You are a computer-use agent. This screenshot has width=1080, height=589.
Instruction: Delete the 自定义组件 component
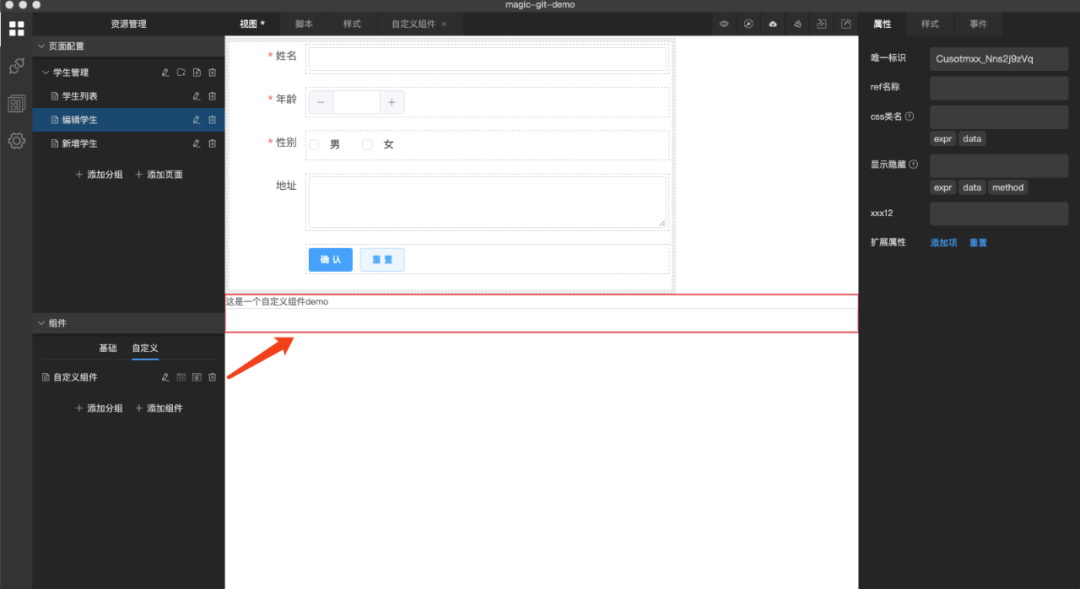point(212,378)
